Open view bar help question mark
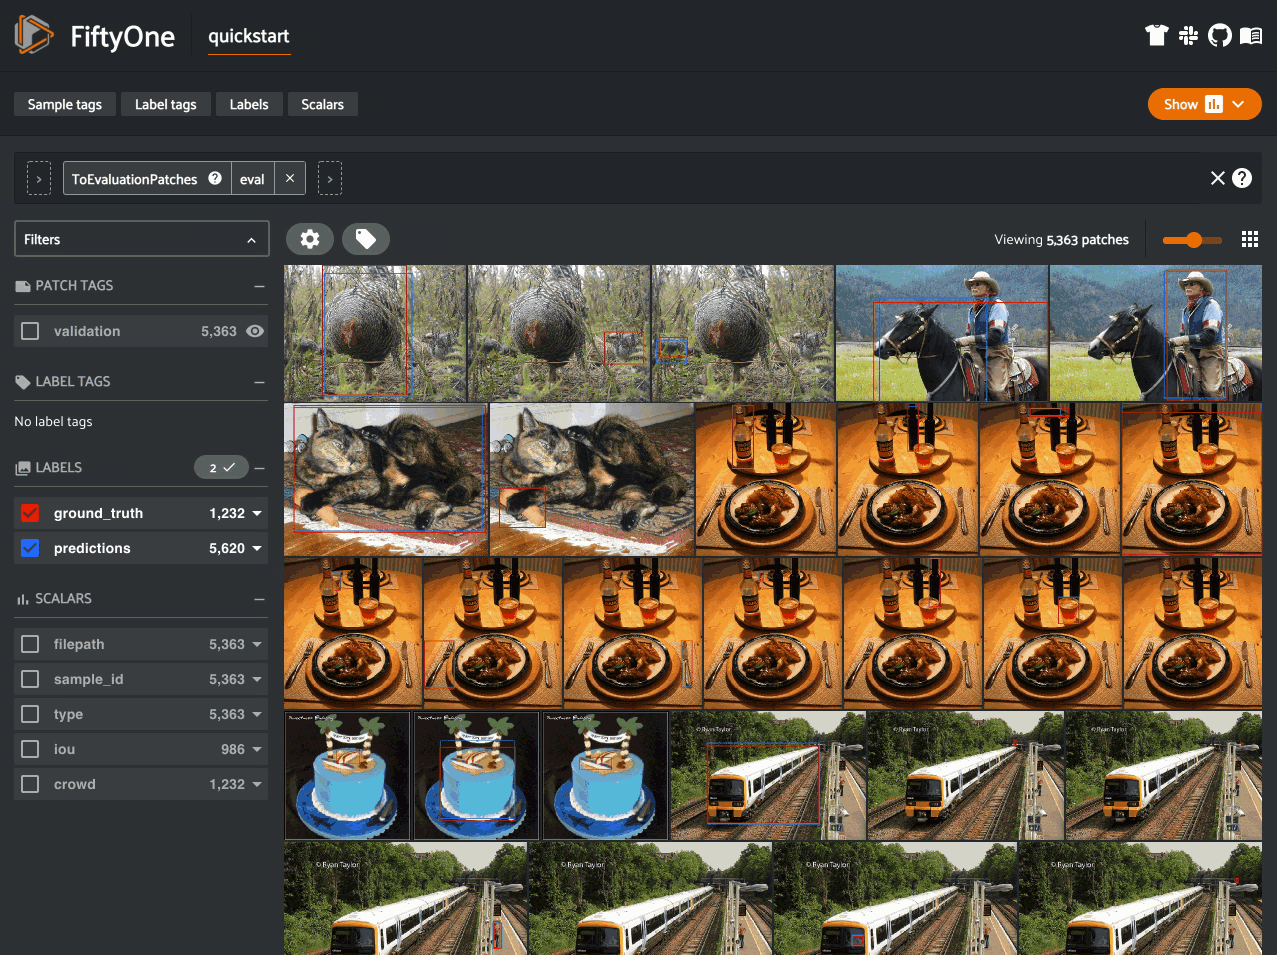 (1242, 178)
